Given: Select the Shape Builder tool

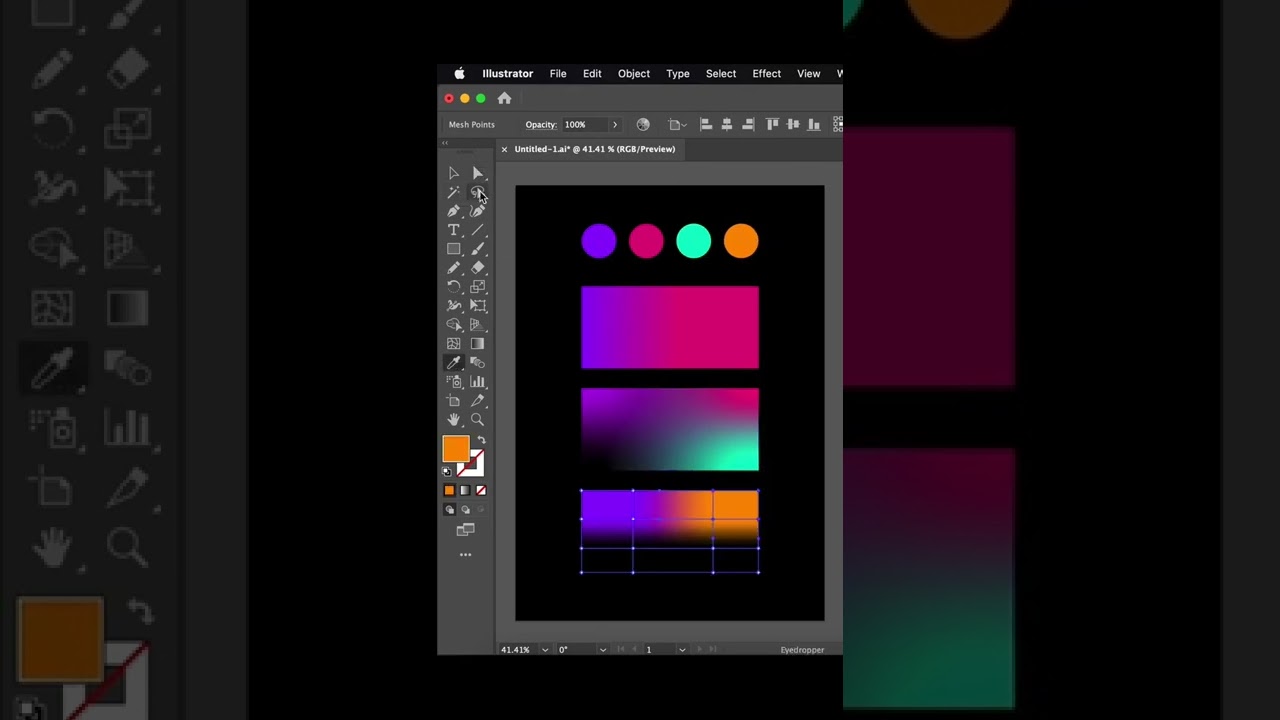Looking at the screenshot, I should click(x=453, y=325).
